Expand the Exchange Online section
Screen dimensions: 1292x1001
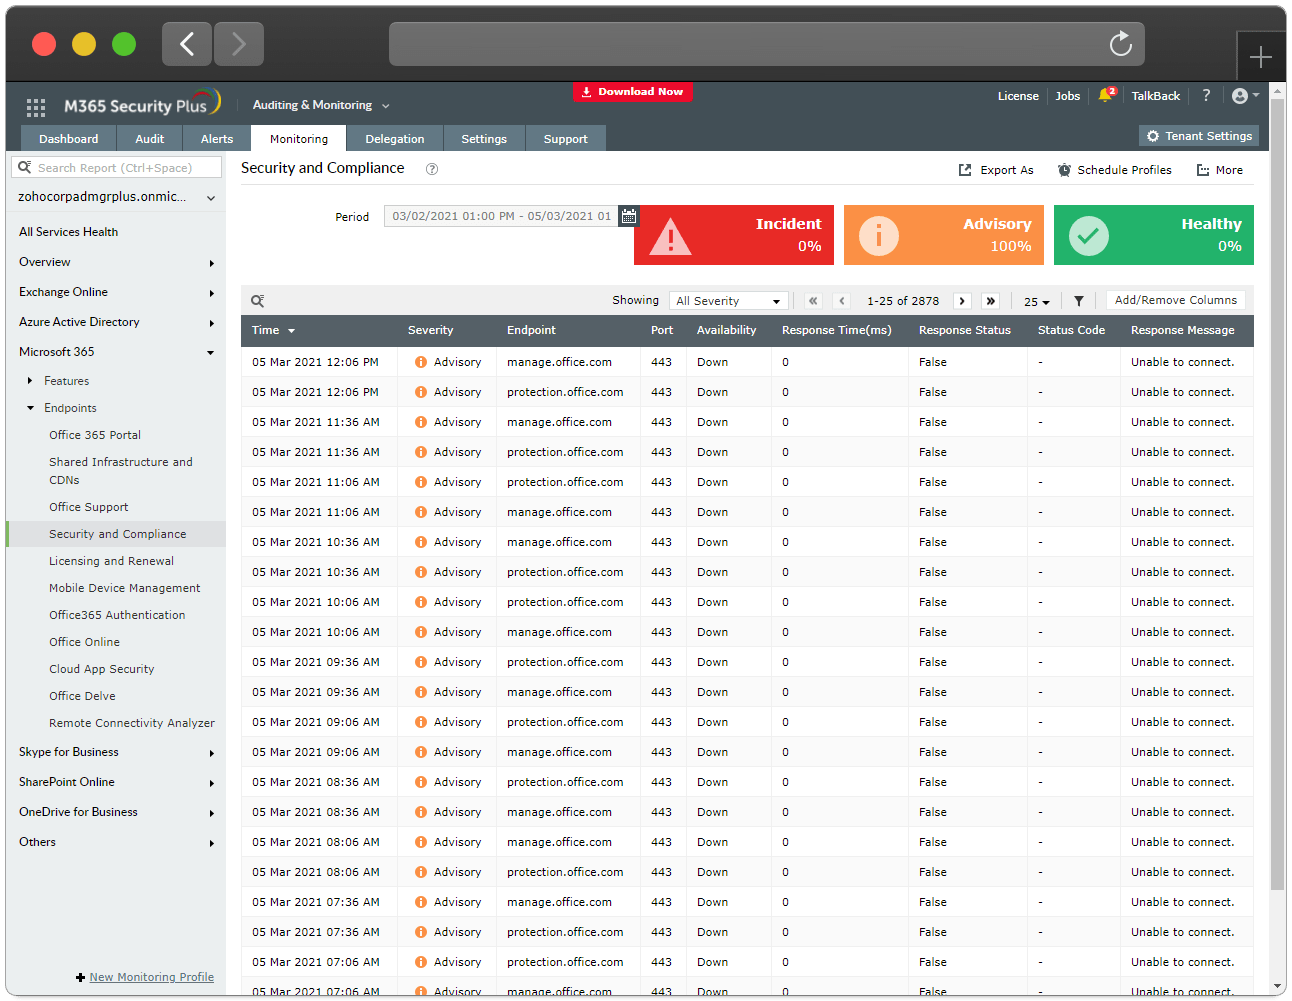pyautogui.click(x=211, y=293)
